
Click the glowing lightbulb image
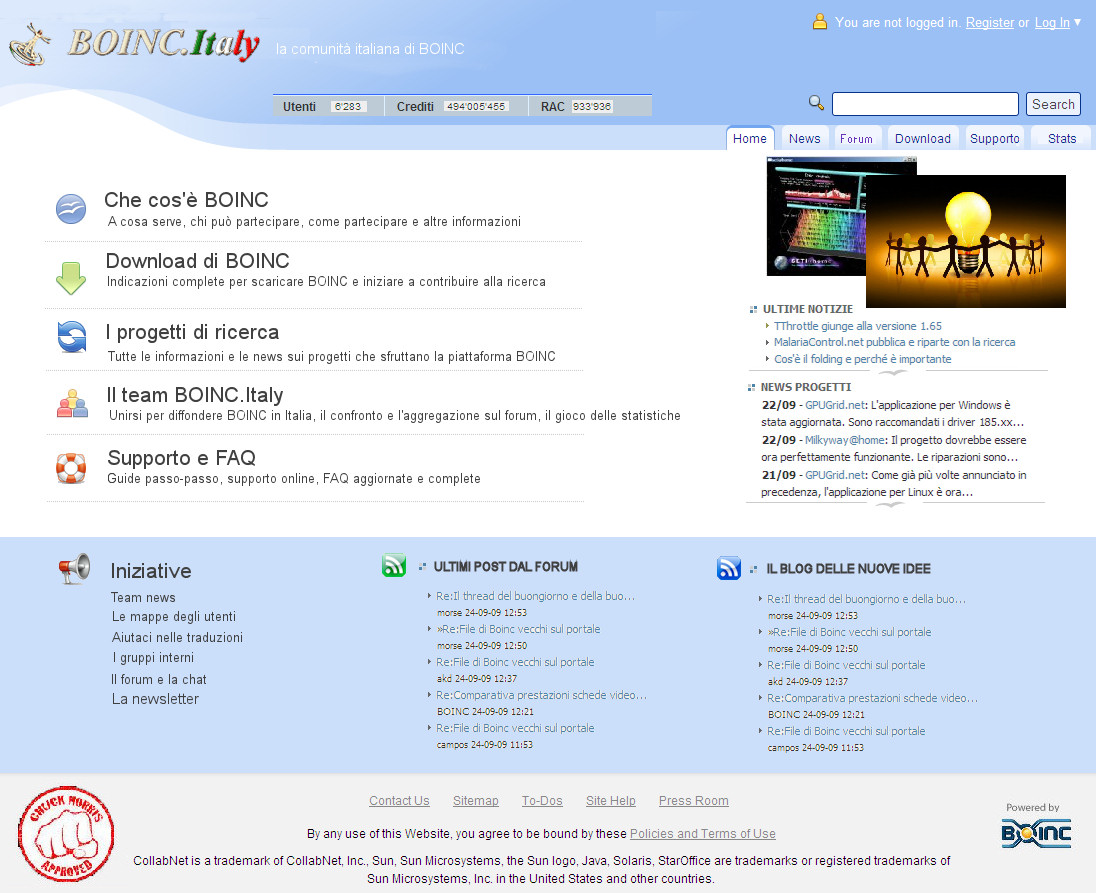[x=965, y=241]
